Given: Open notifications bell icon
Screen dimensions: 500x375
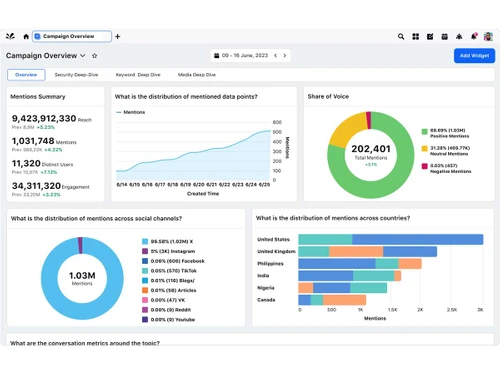Looking at the screenshot, I should point(474,36).
